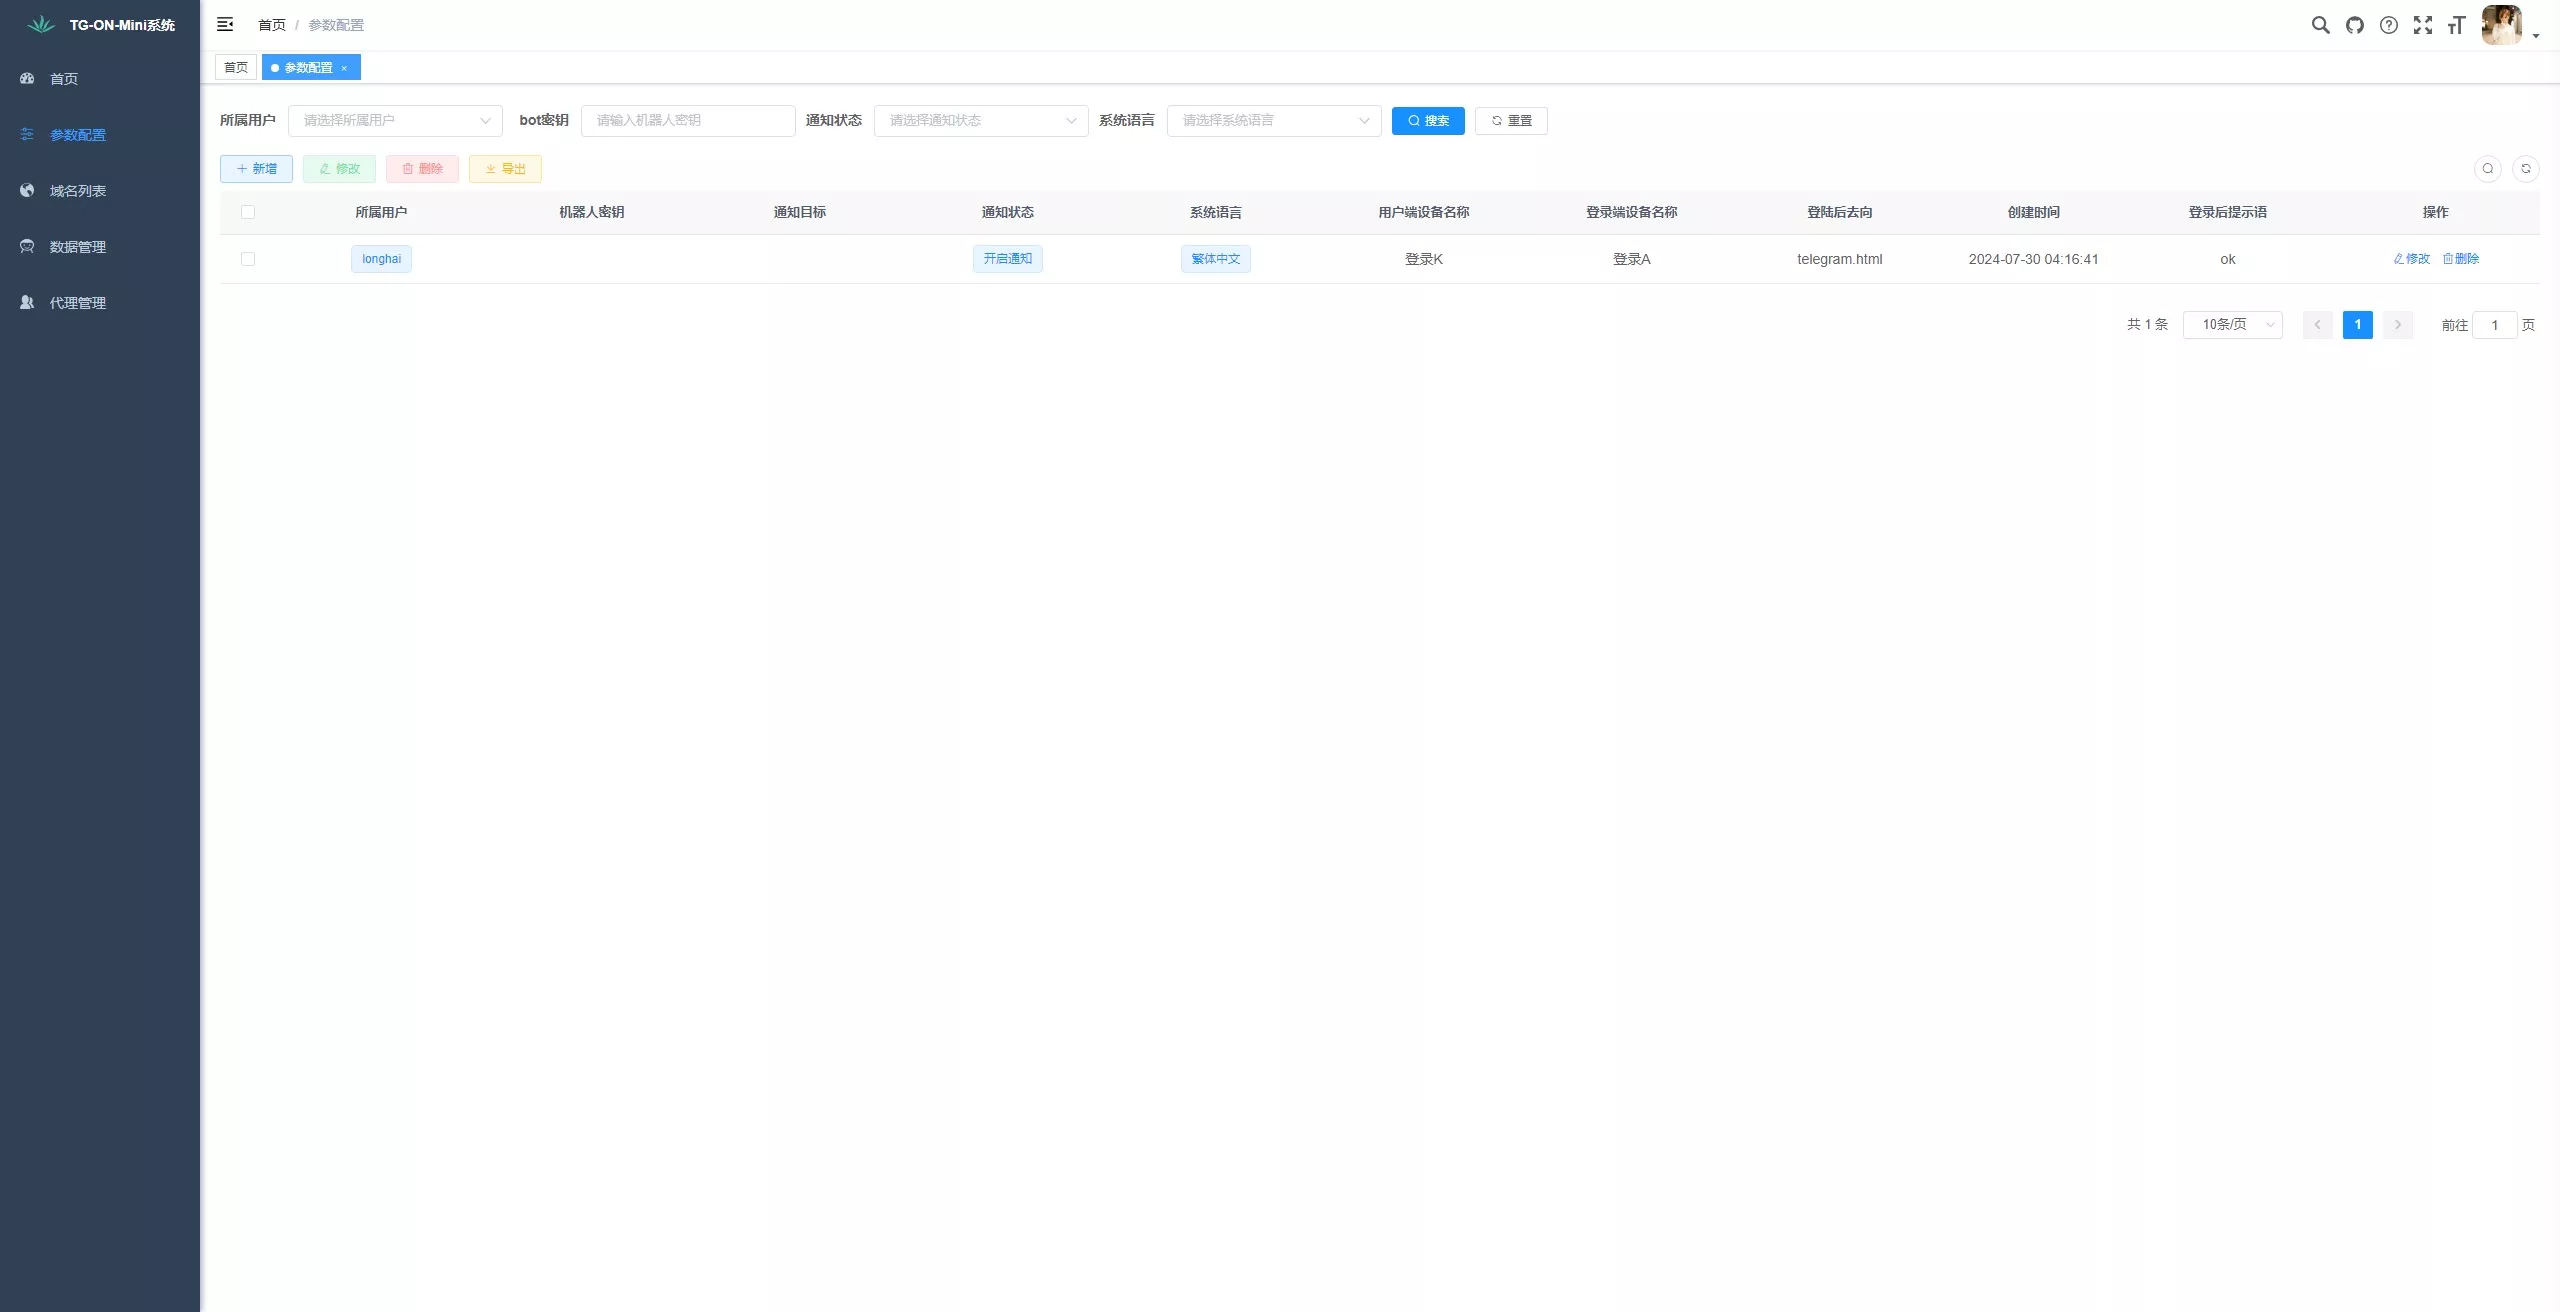The image size is (2560, 1312).
Task: Click the blue 搜索 button
Action: tap(1427, 121)
